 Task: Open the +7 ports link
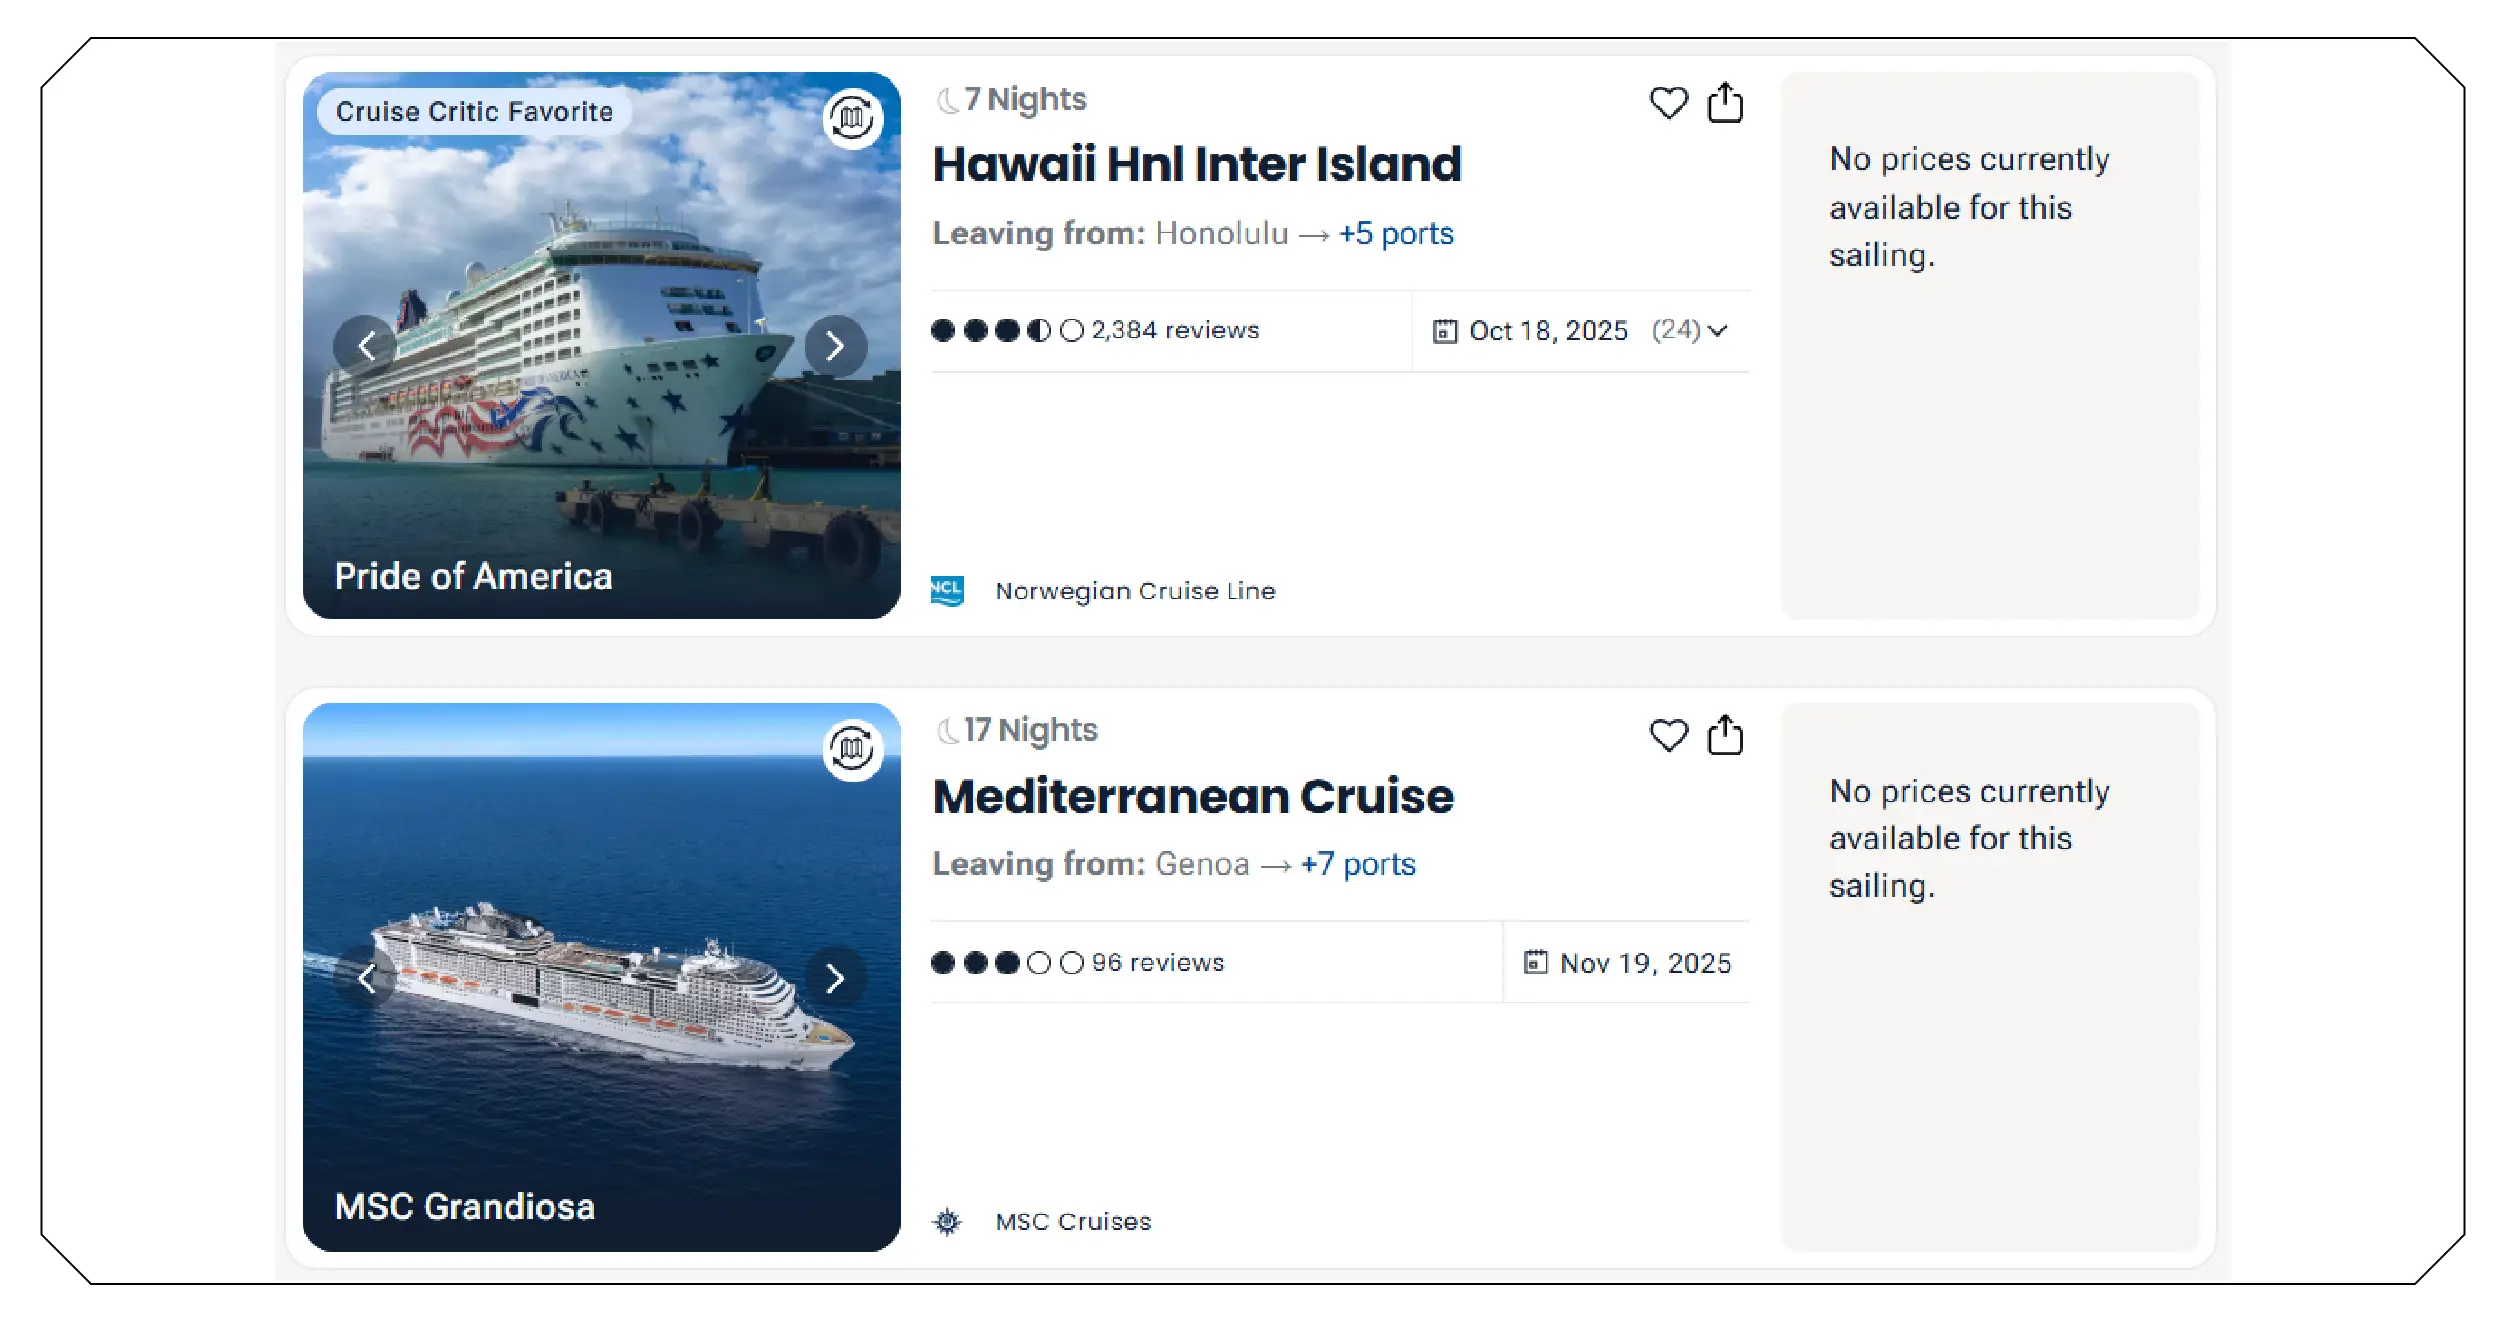tap(1356, 863)
